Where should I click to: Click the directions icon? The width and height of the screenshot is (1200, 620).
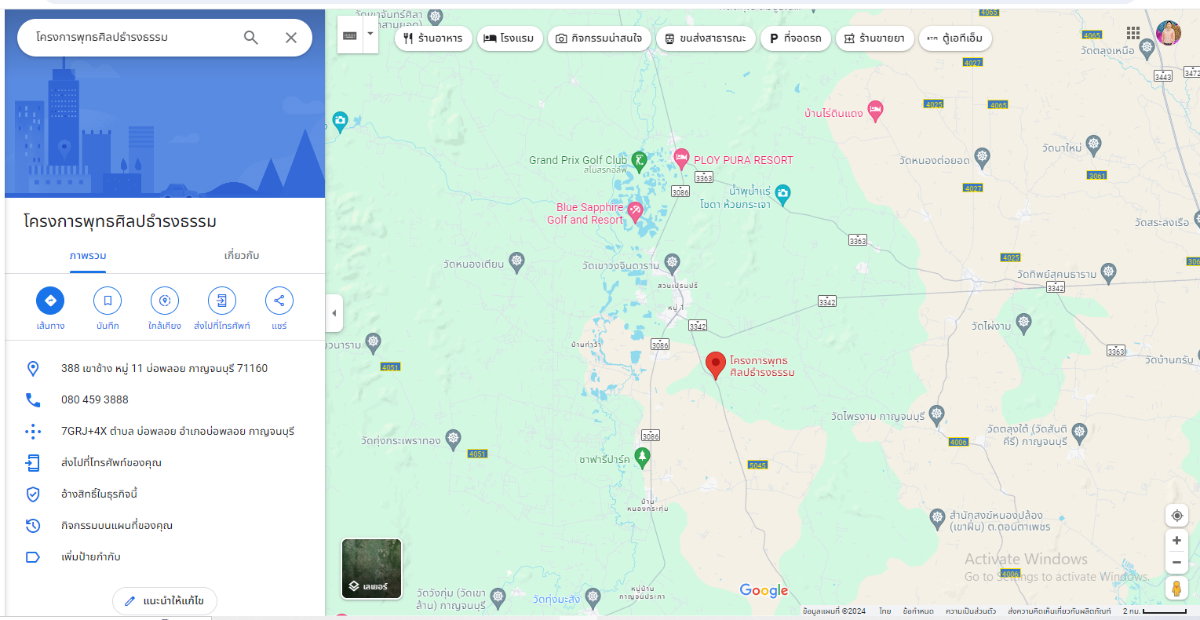pyautogui.click(x=50, y=300)
